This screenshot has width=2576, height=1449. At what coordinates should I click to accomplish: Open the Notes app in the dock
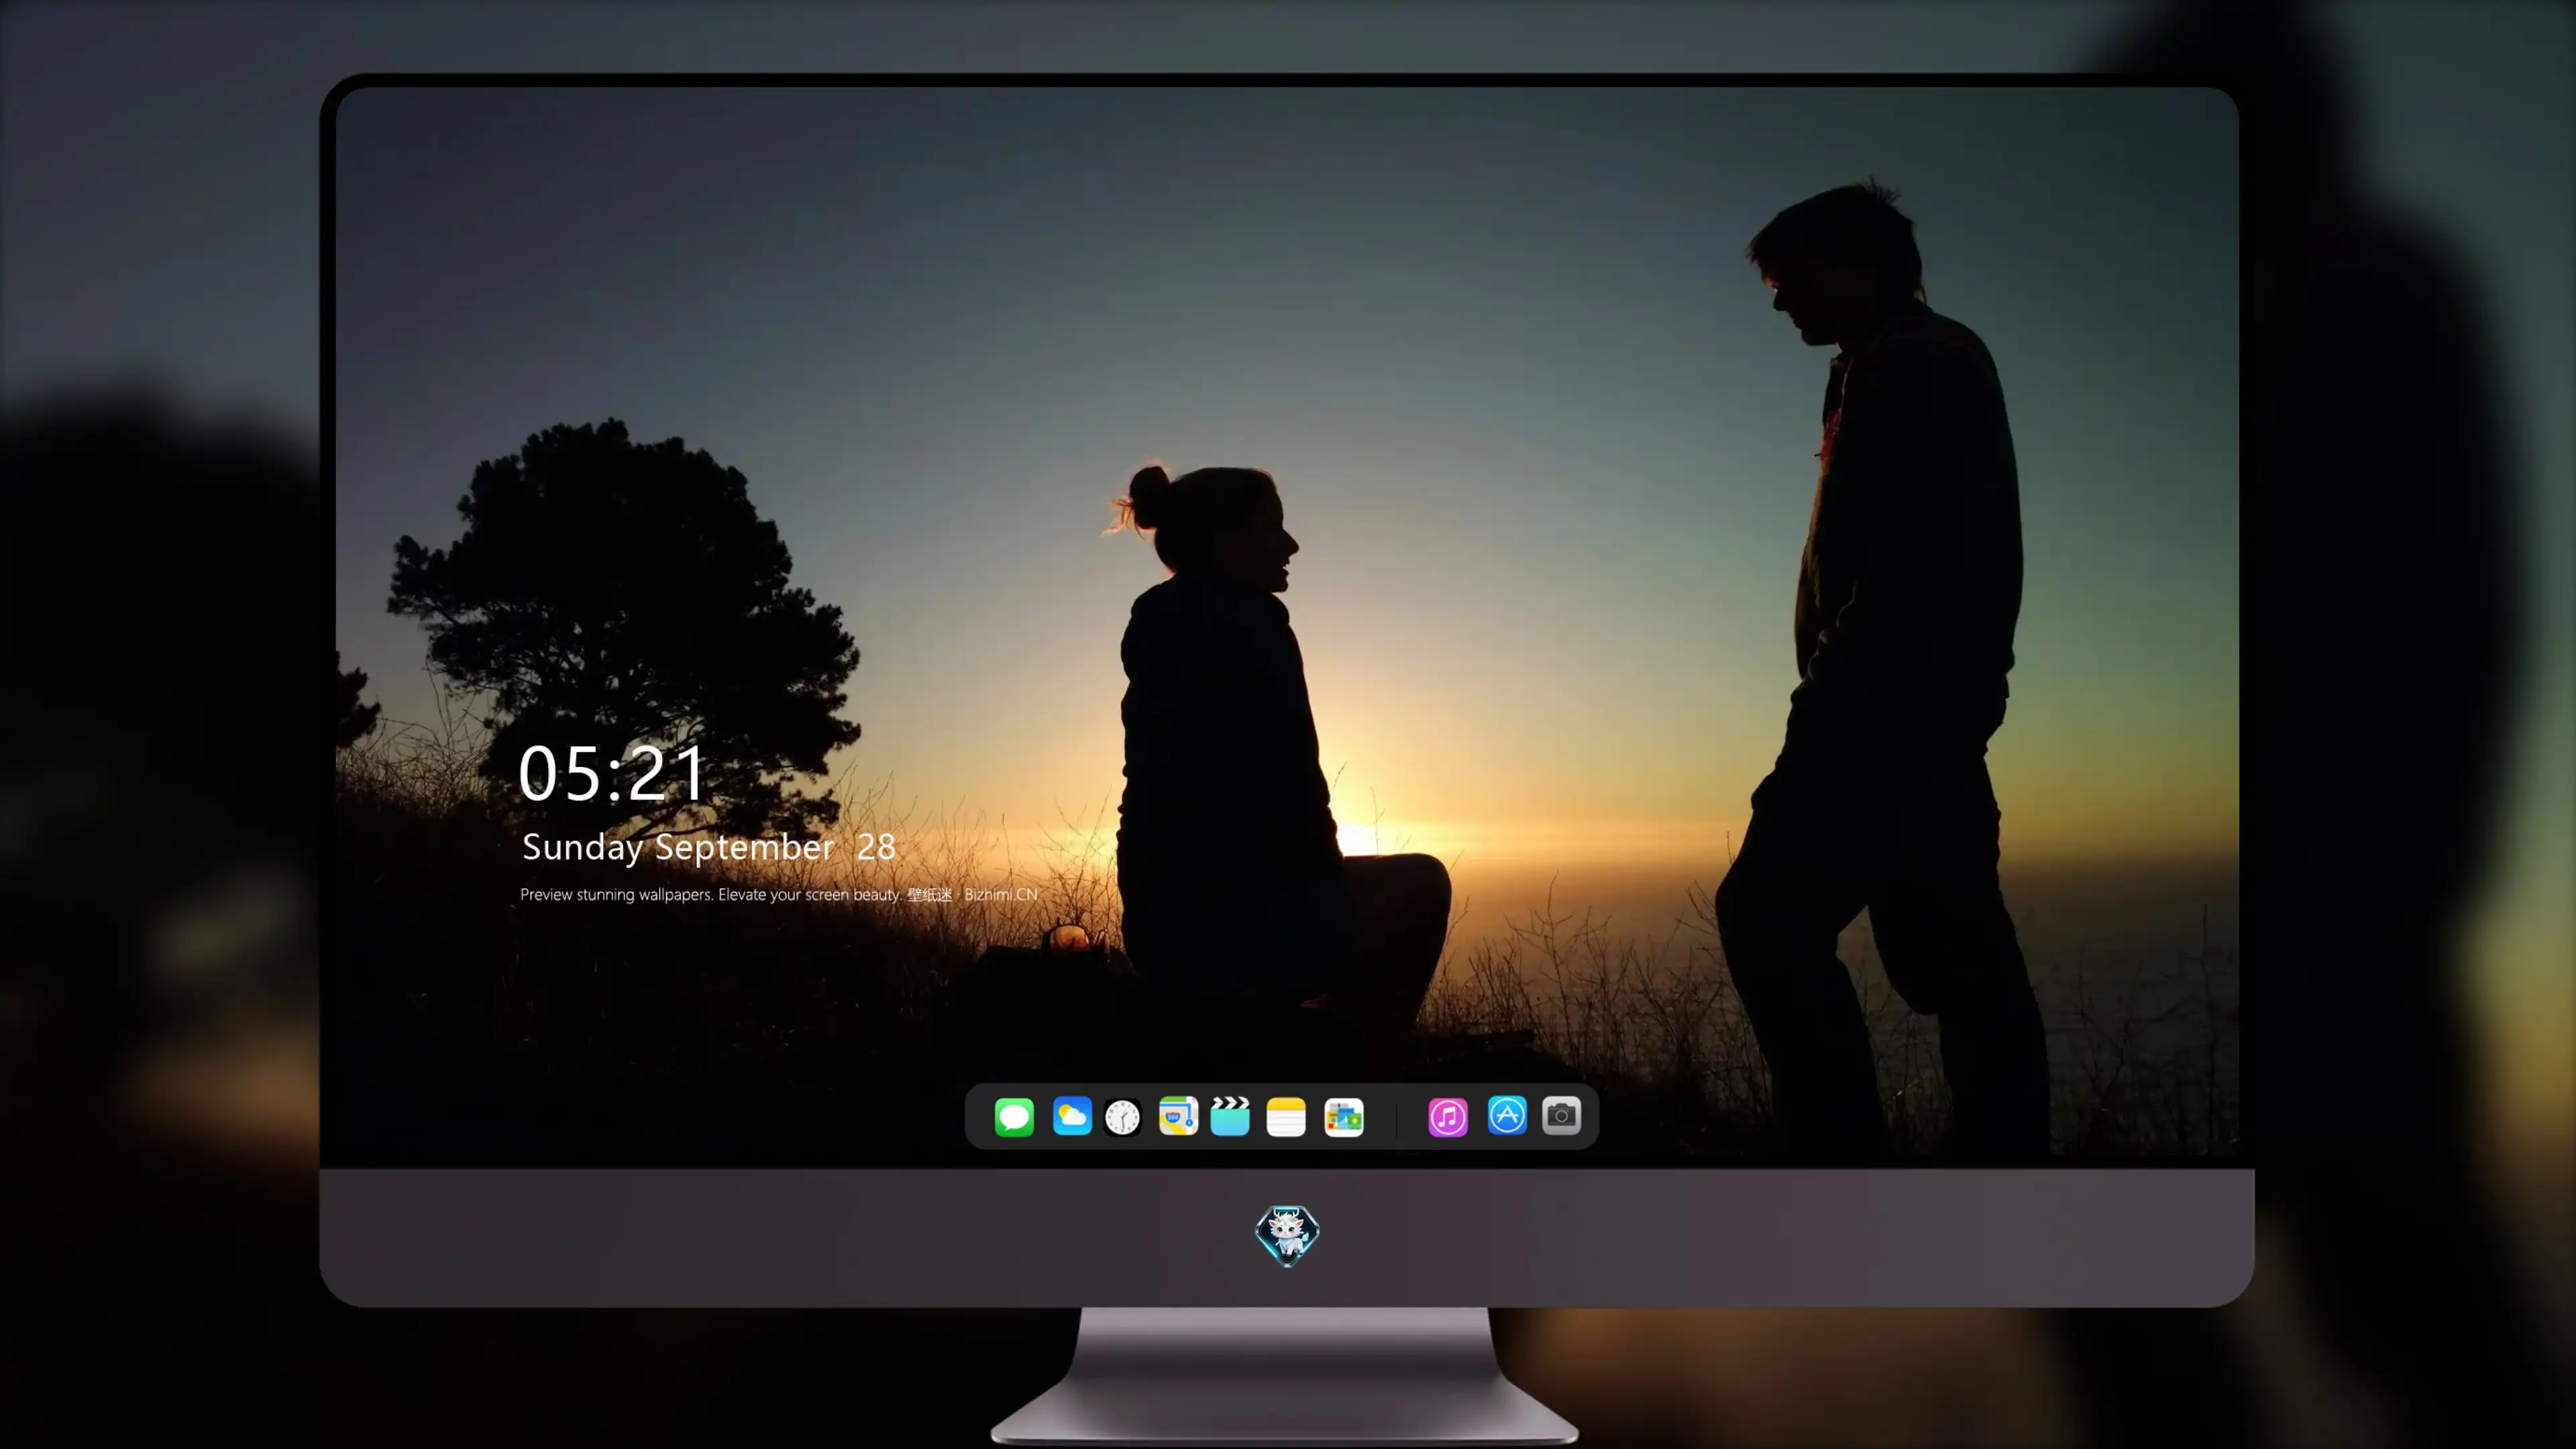(1286, 1117)
